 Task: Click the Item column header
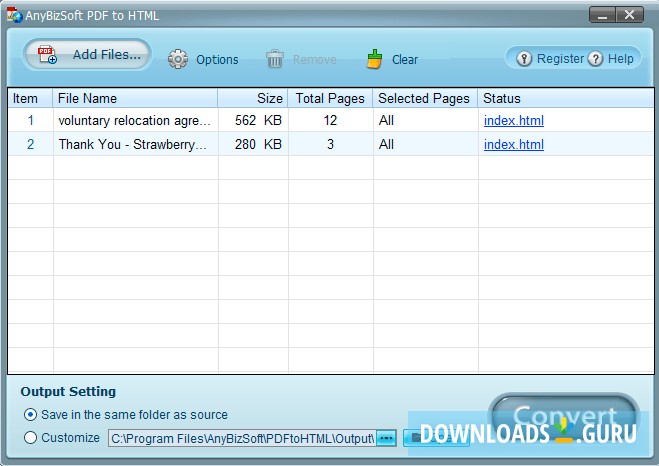coord(30,98)
